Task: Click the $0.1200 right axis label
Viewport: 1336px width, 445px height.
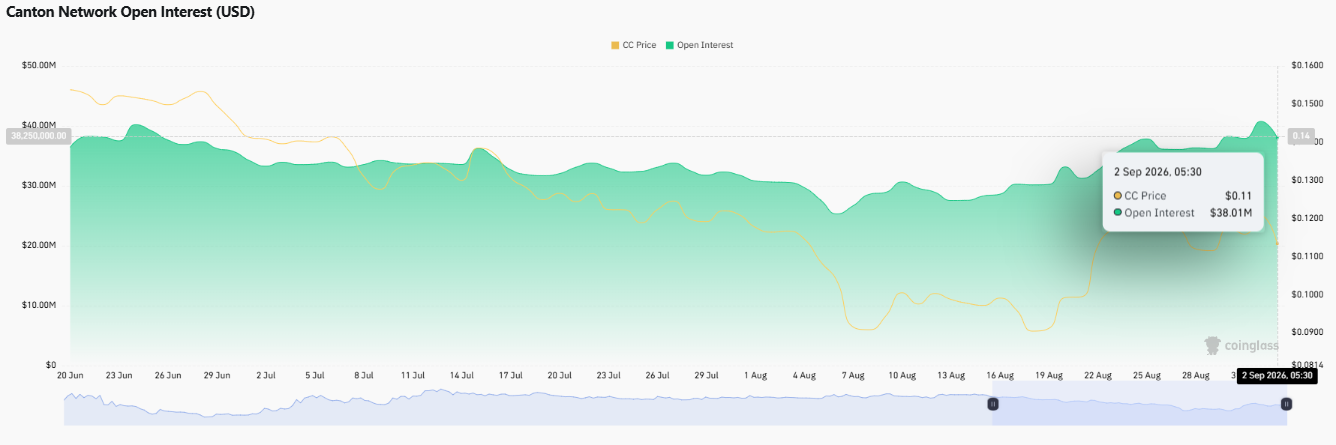Action: tap(1308, 218)
